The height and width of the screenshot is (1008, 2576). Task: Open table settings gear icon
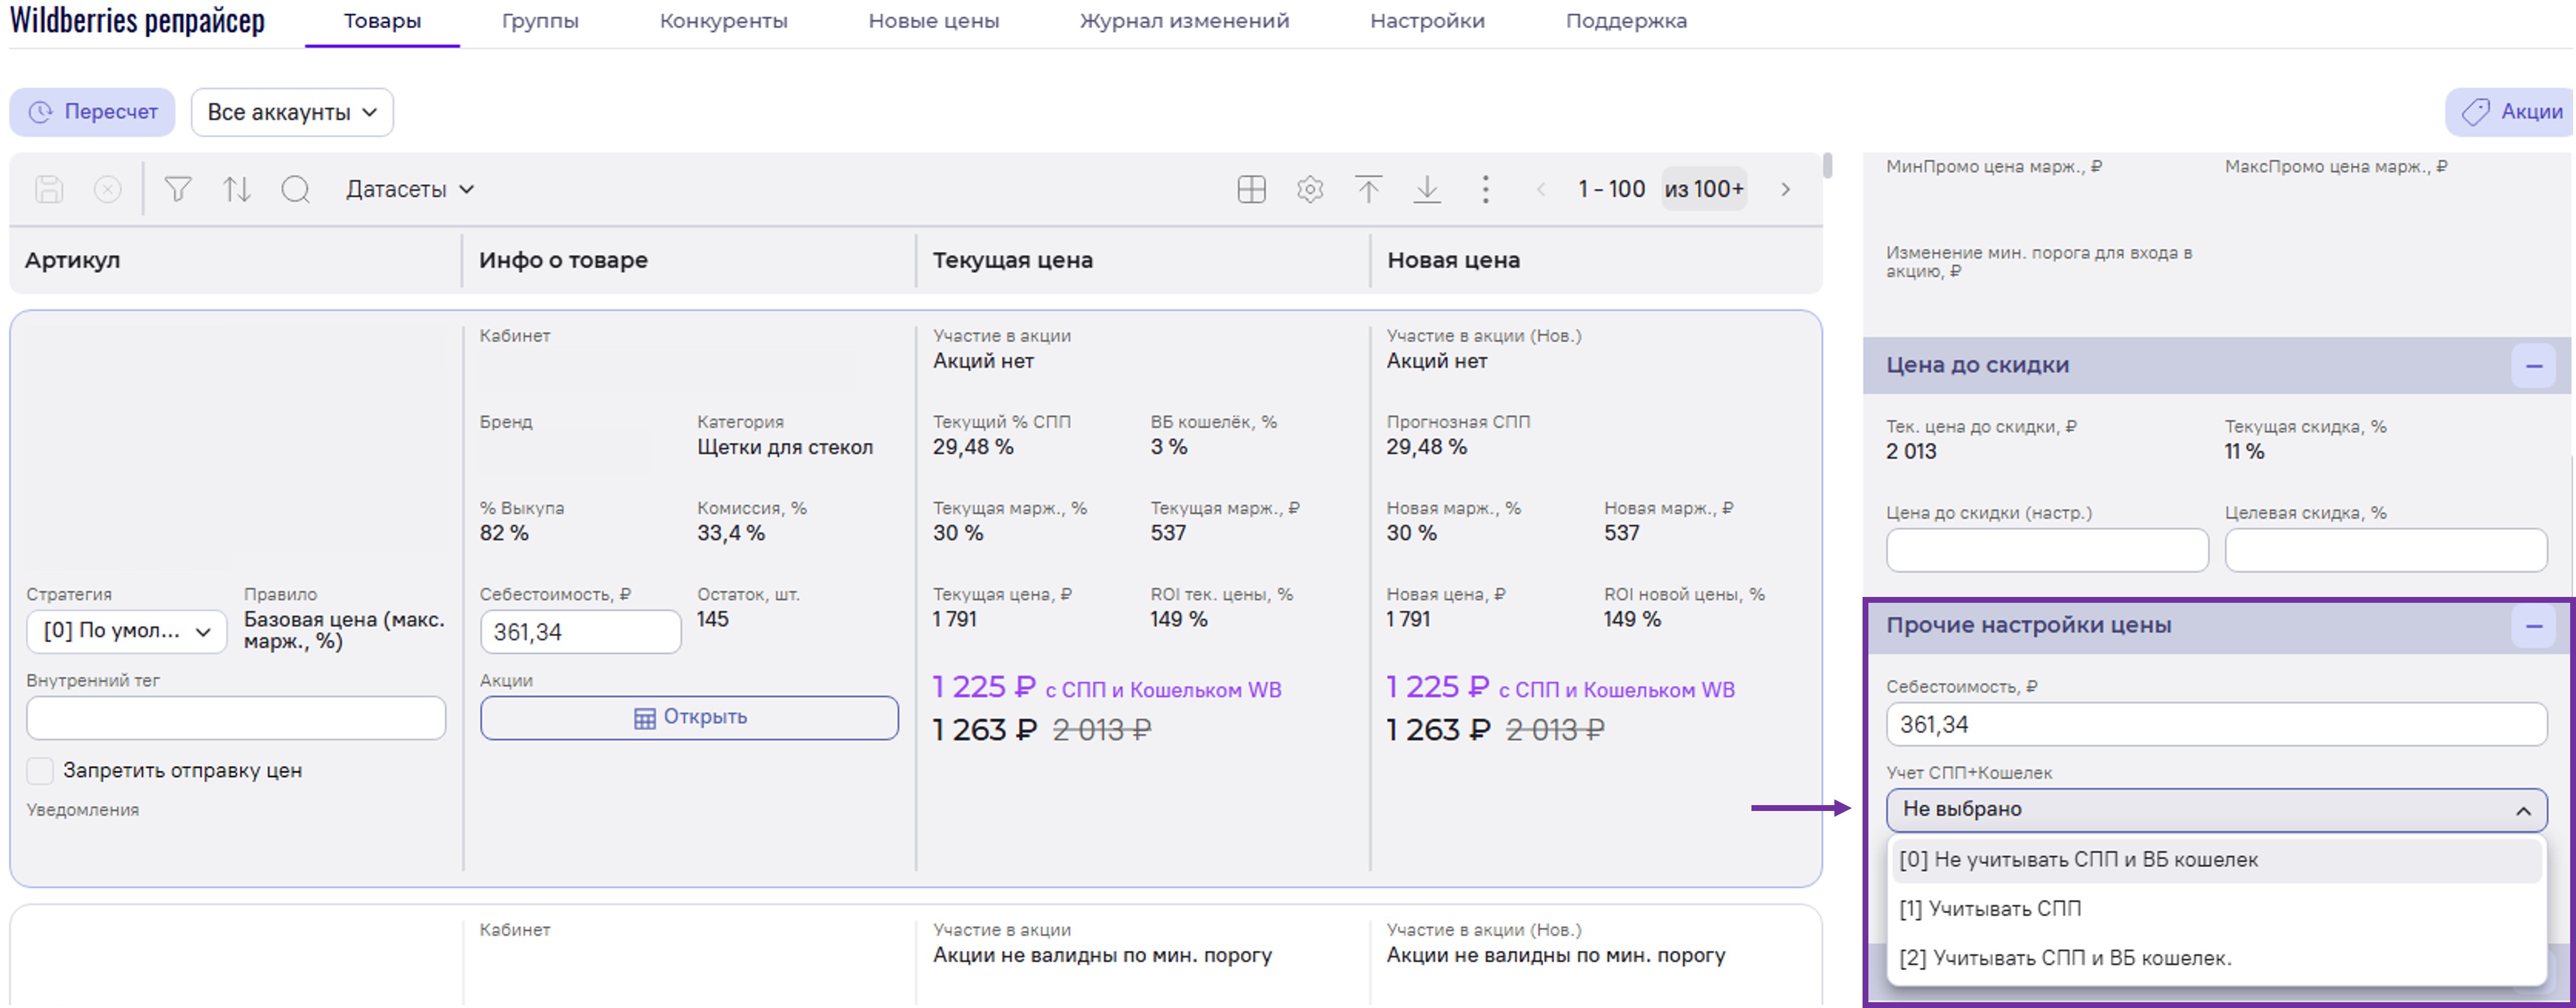[1310, 189]
